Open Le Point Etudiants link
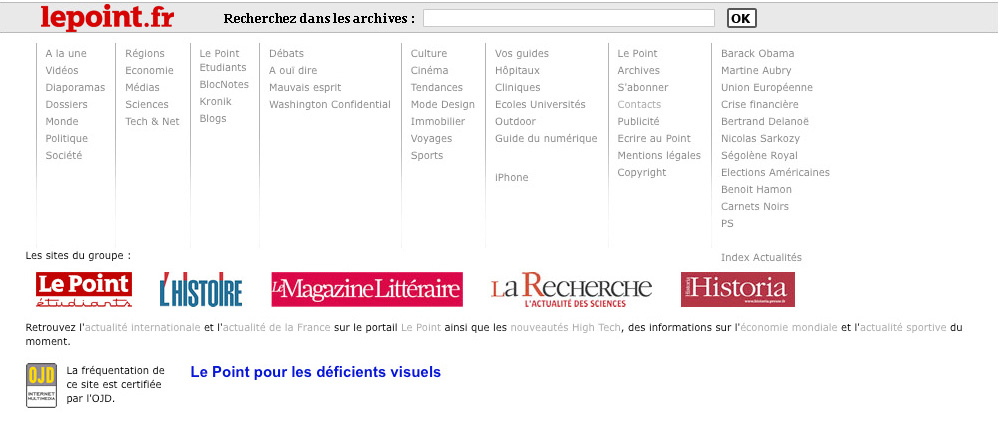This screenshot has height=425, width=1000. [223, 61]
